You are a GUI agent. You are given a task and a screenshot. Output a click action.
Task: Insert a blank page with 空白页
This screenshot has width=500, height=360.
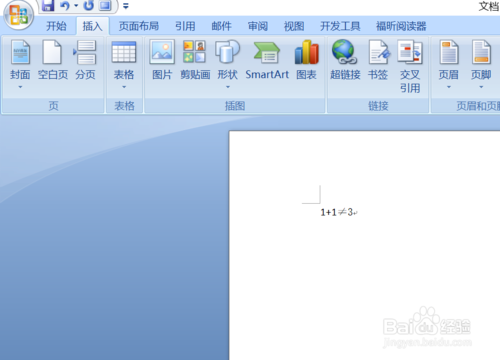(x=53, y=60)
